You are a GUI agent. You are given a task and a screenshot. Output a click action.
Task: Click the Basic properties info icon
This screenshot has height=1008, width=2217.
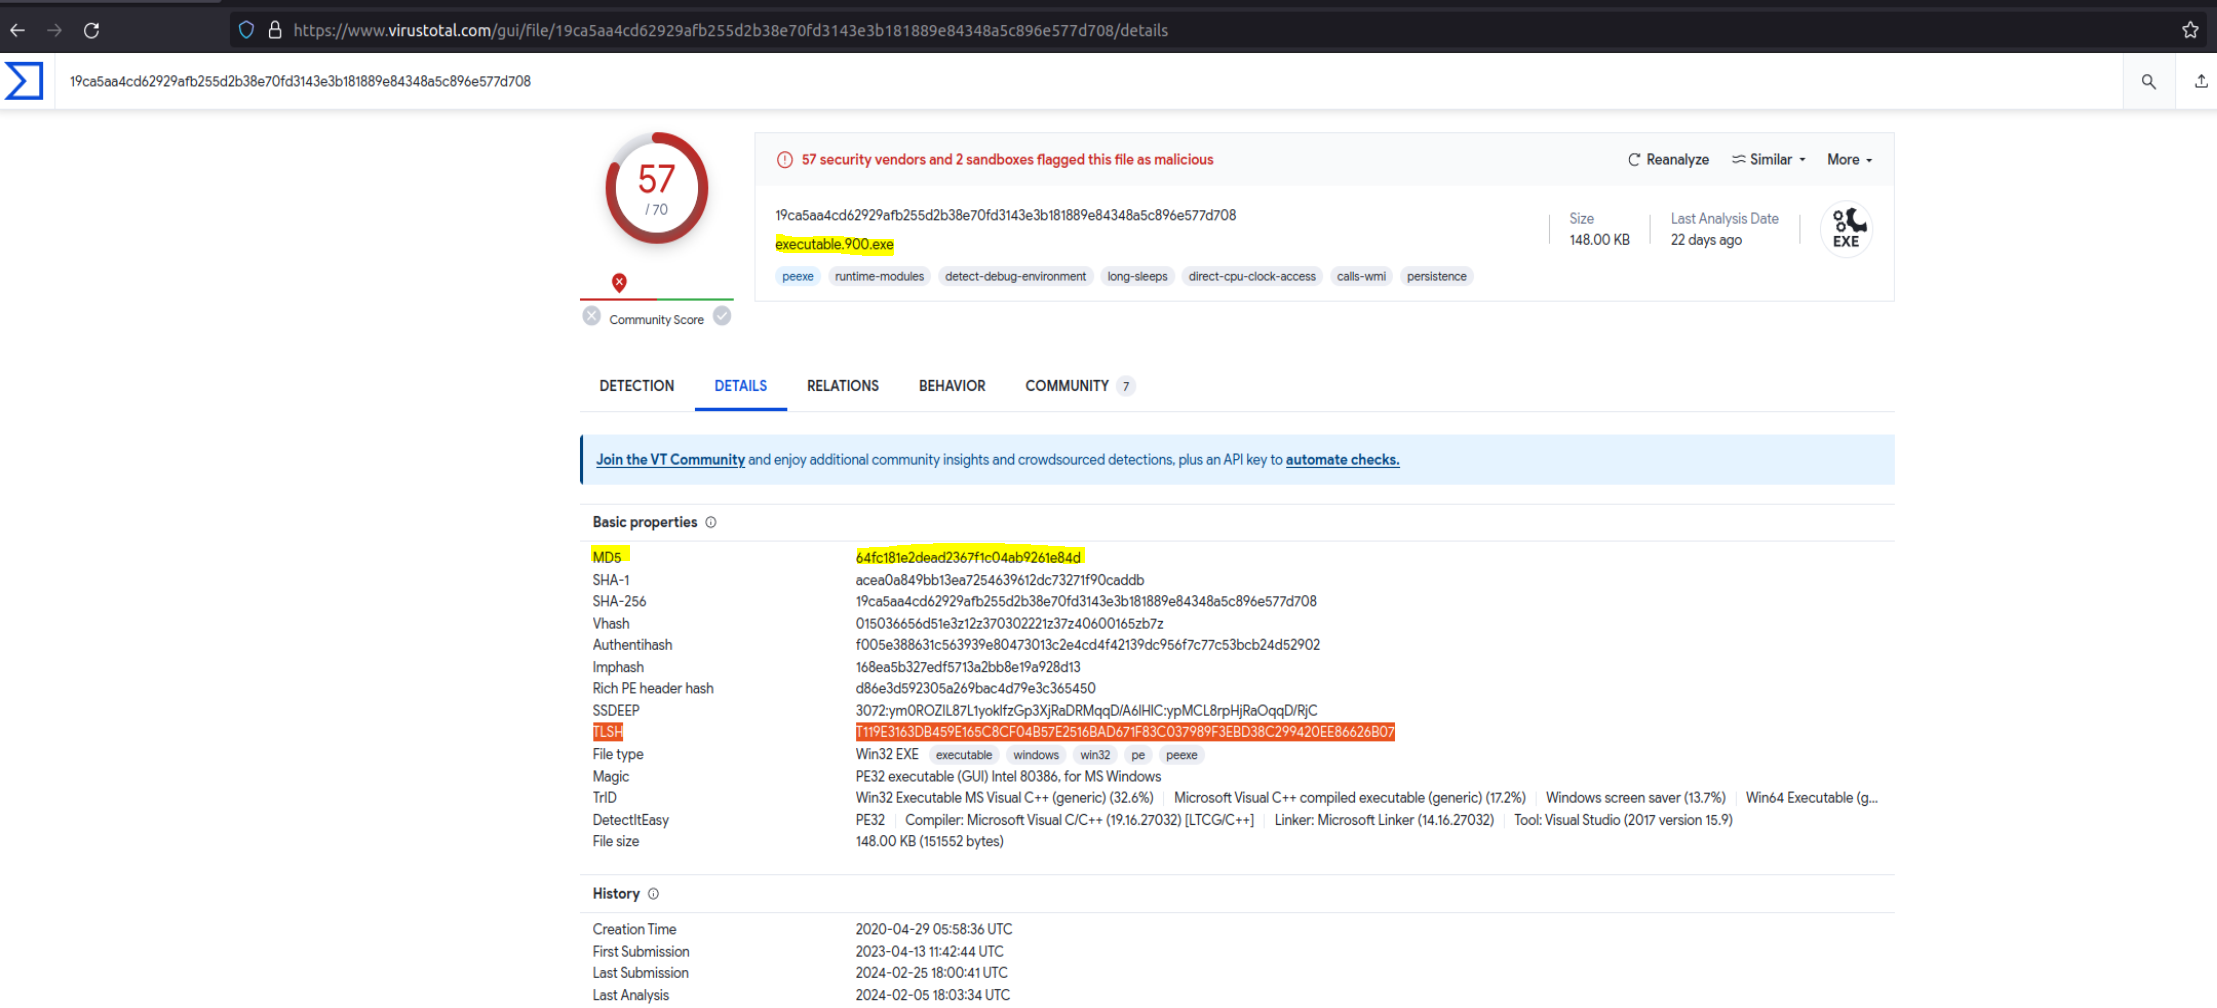coord(711,522)
